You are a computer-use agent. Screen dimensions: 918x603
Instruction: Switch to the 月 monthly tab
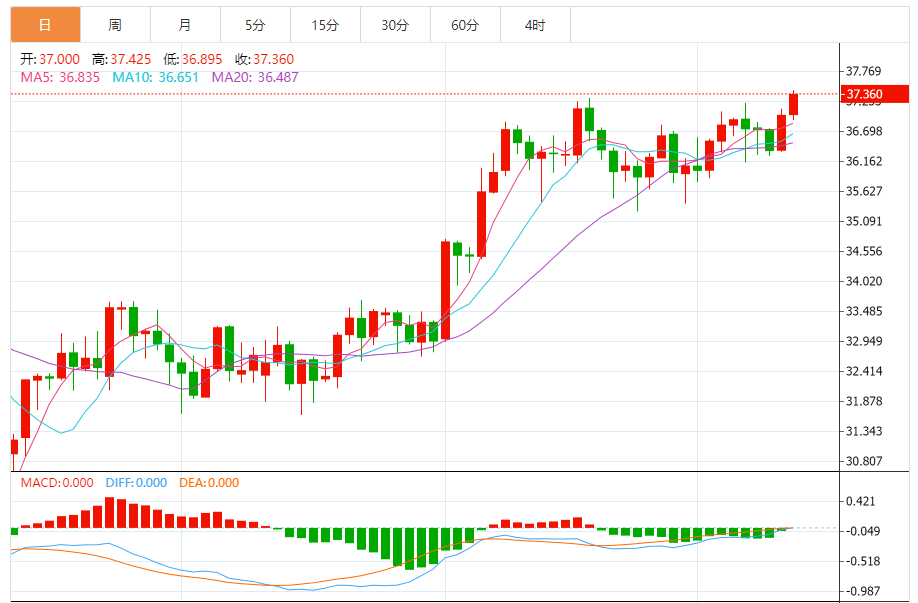pos(185,25)
